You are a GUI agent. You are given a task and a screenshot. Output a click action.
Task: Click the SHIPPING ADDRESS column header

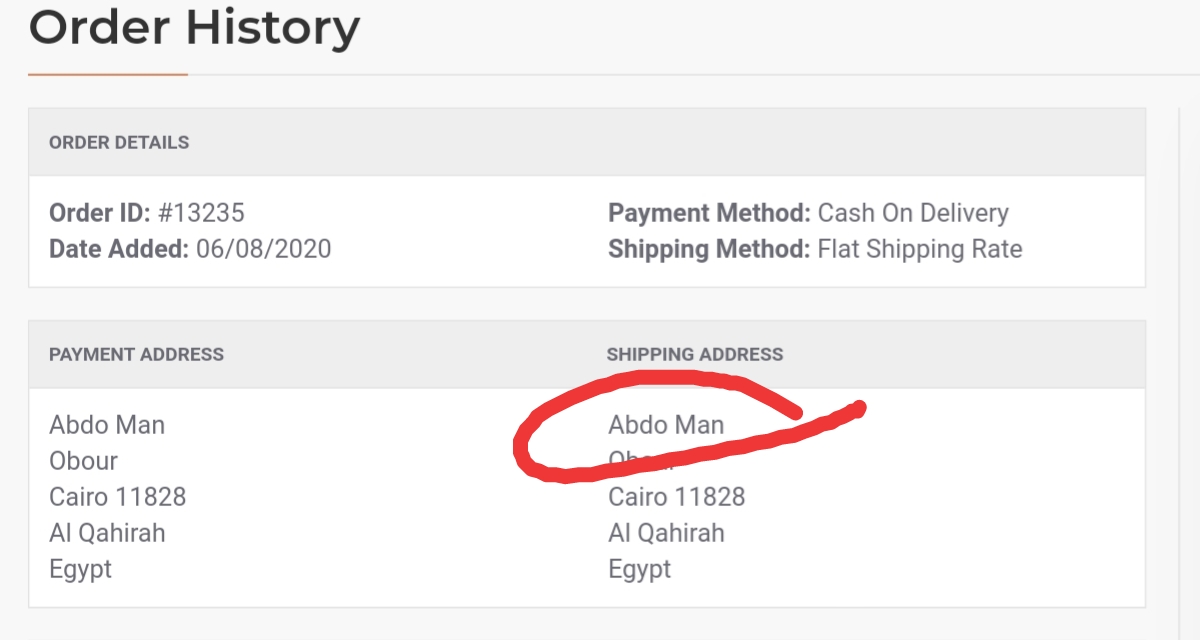[x=695, y=354]
